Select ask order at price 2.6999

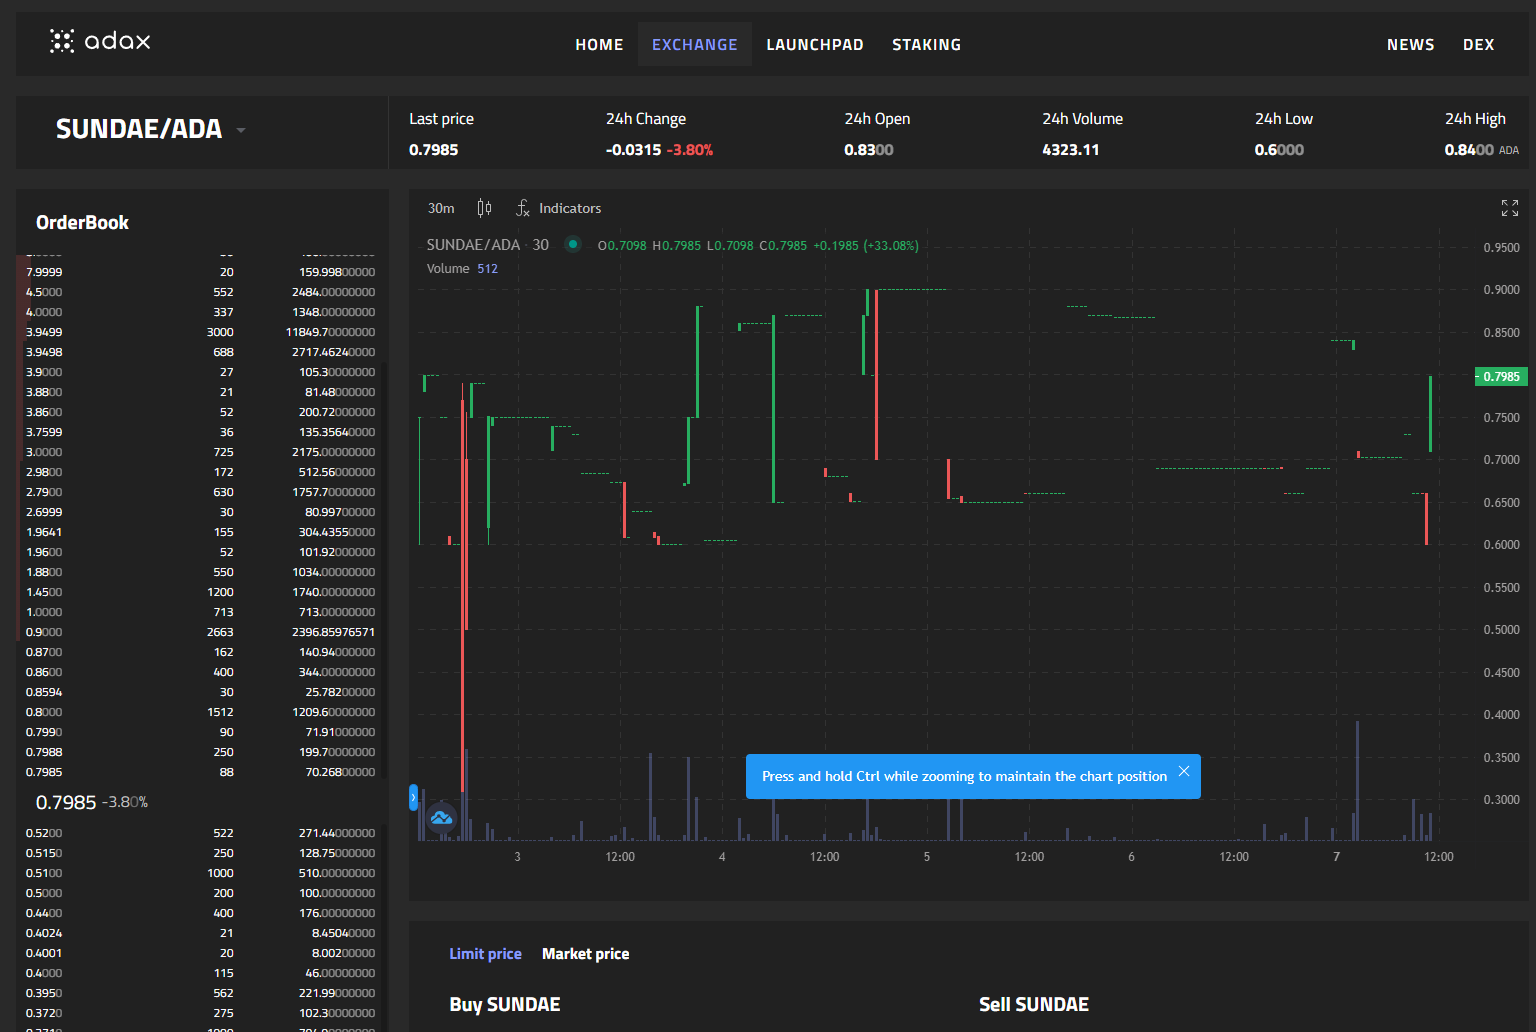pos(201,512)
